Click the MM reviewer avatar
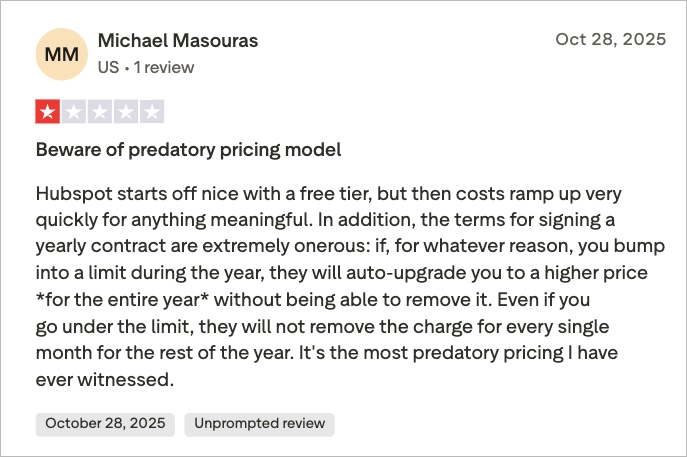687x457 pixels. coord(60,54)
